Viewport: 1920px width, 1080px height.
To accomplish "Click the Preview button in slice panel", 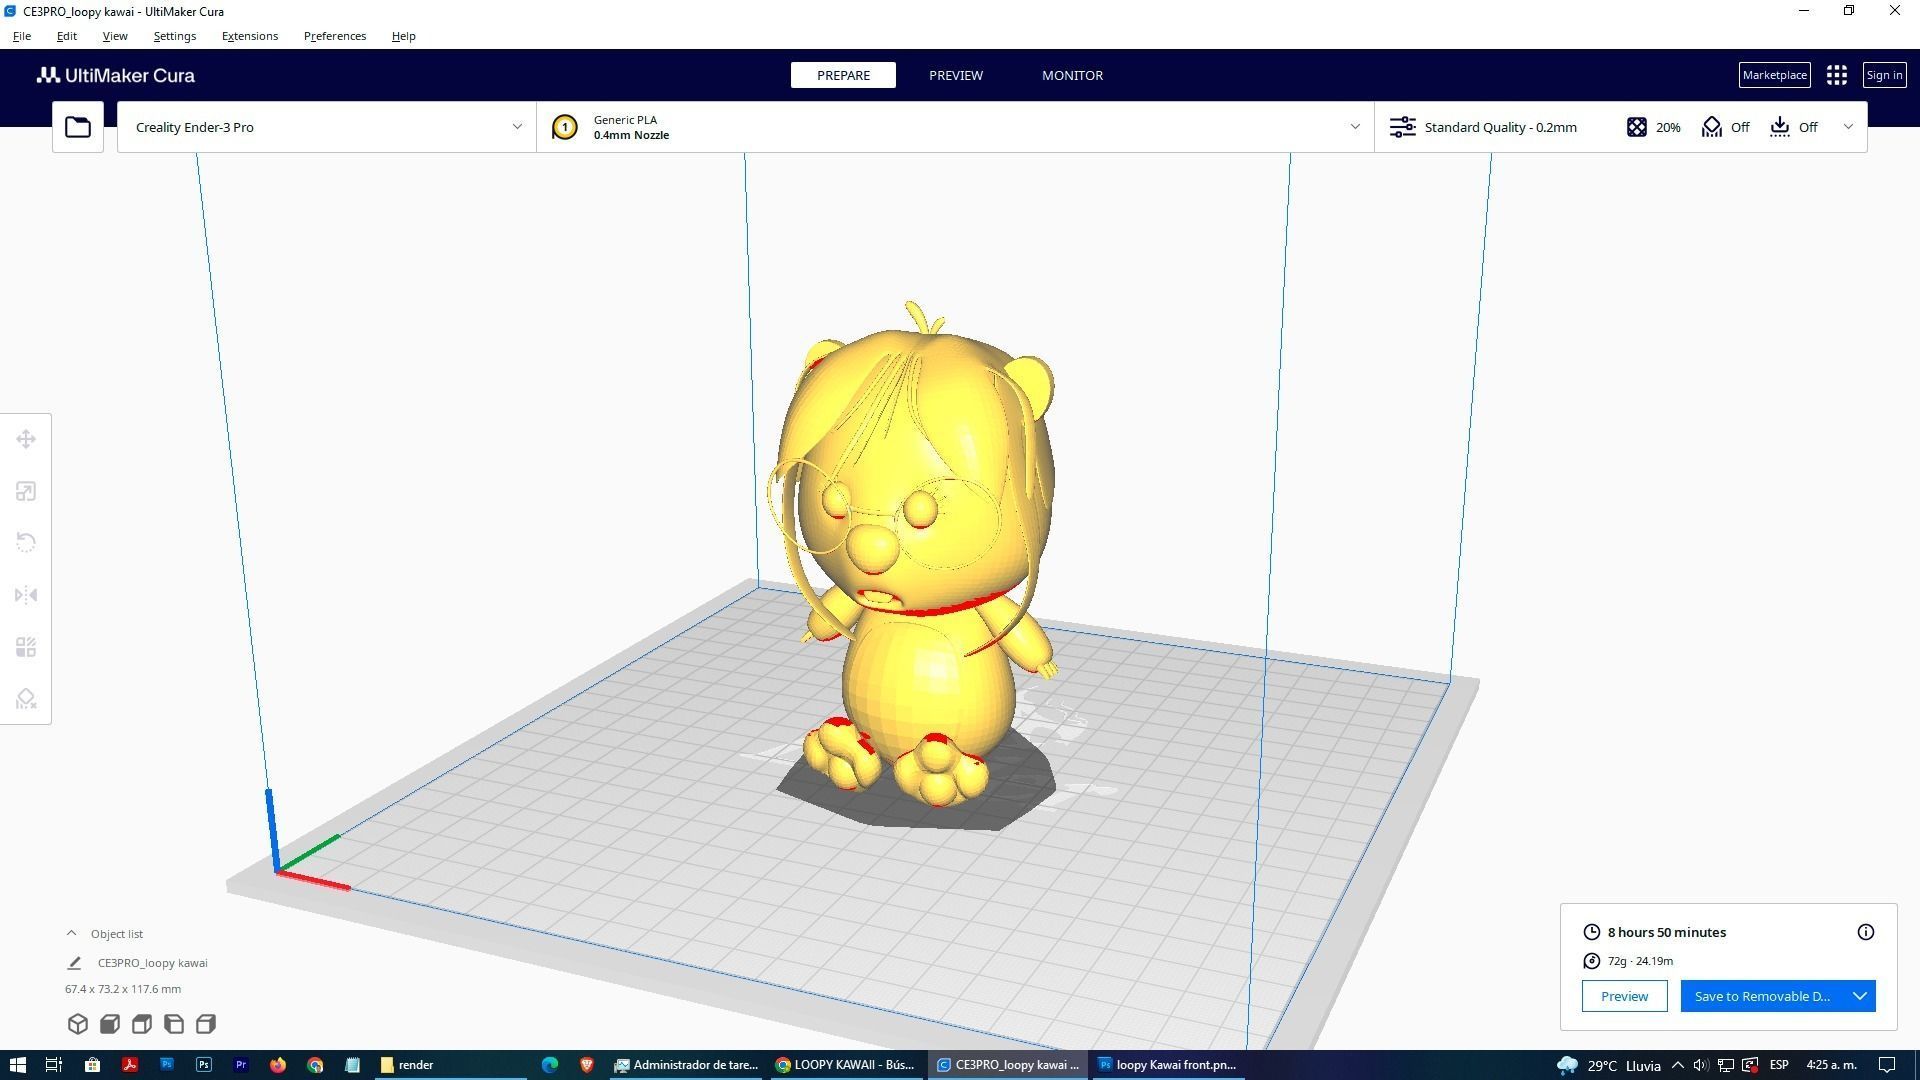I will click(1624, 996).
